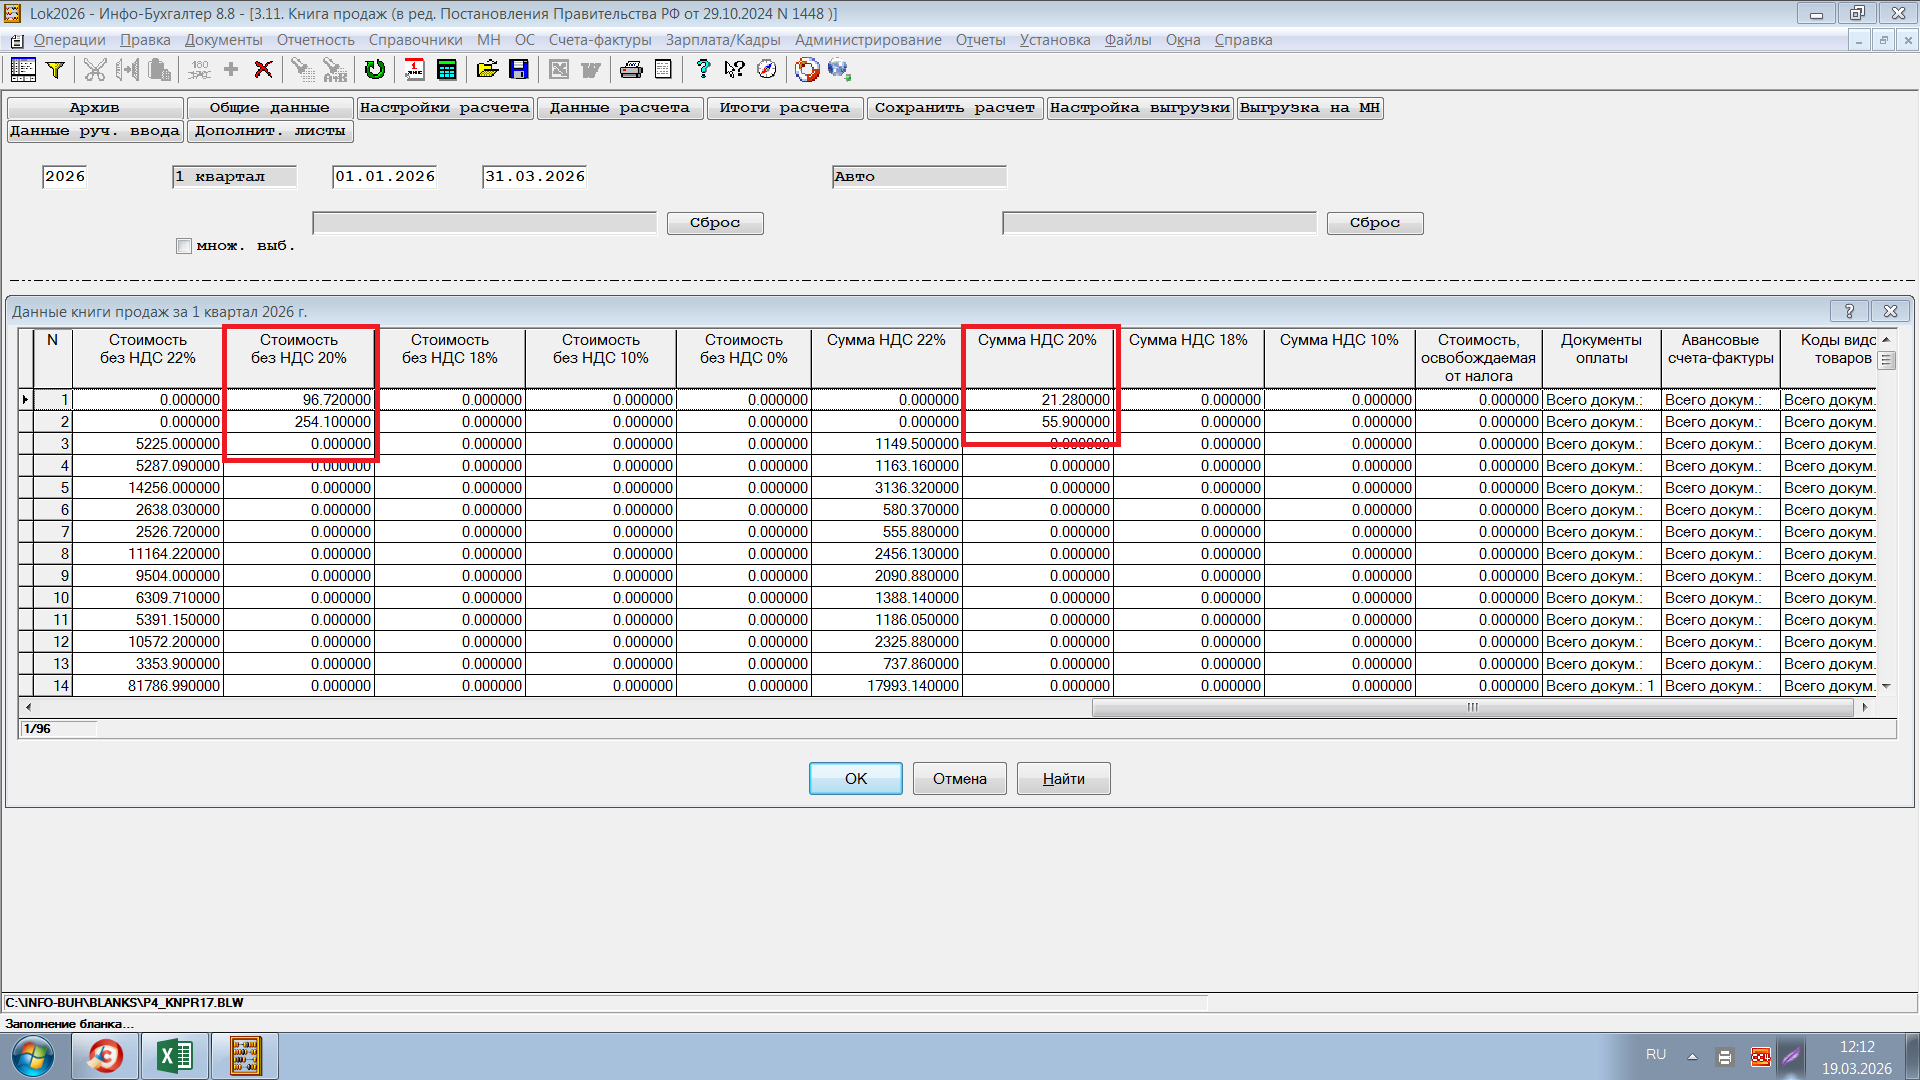1920x1080 pixels.
Task: Toggle the 'множ. выб.' checkbox
Action: (184, 246)
